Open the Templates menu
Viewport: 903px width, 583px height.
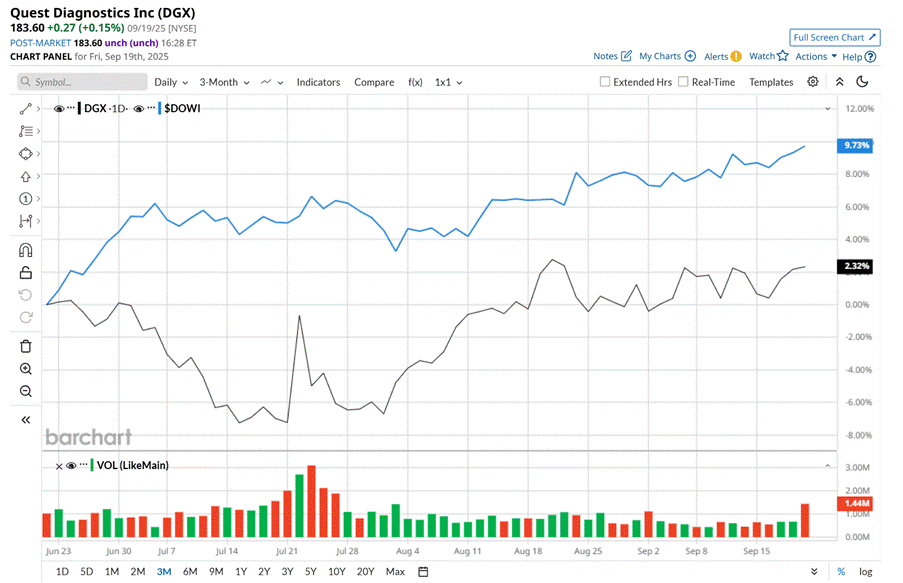coord(771,82)
